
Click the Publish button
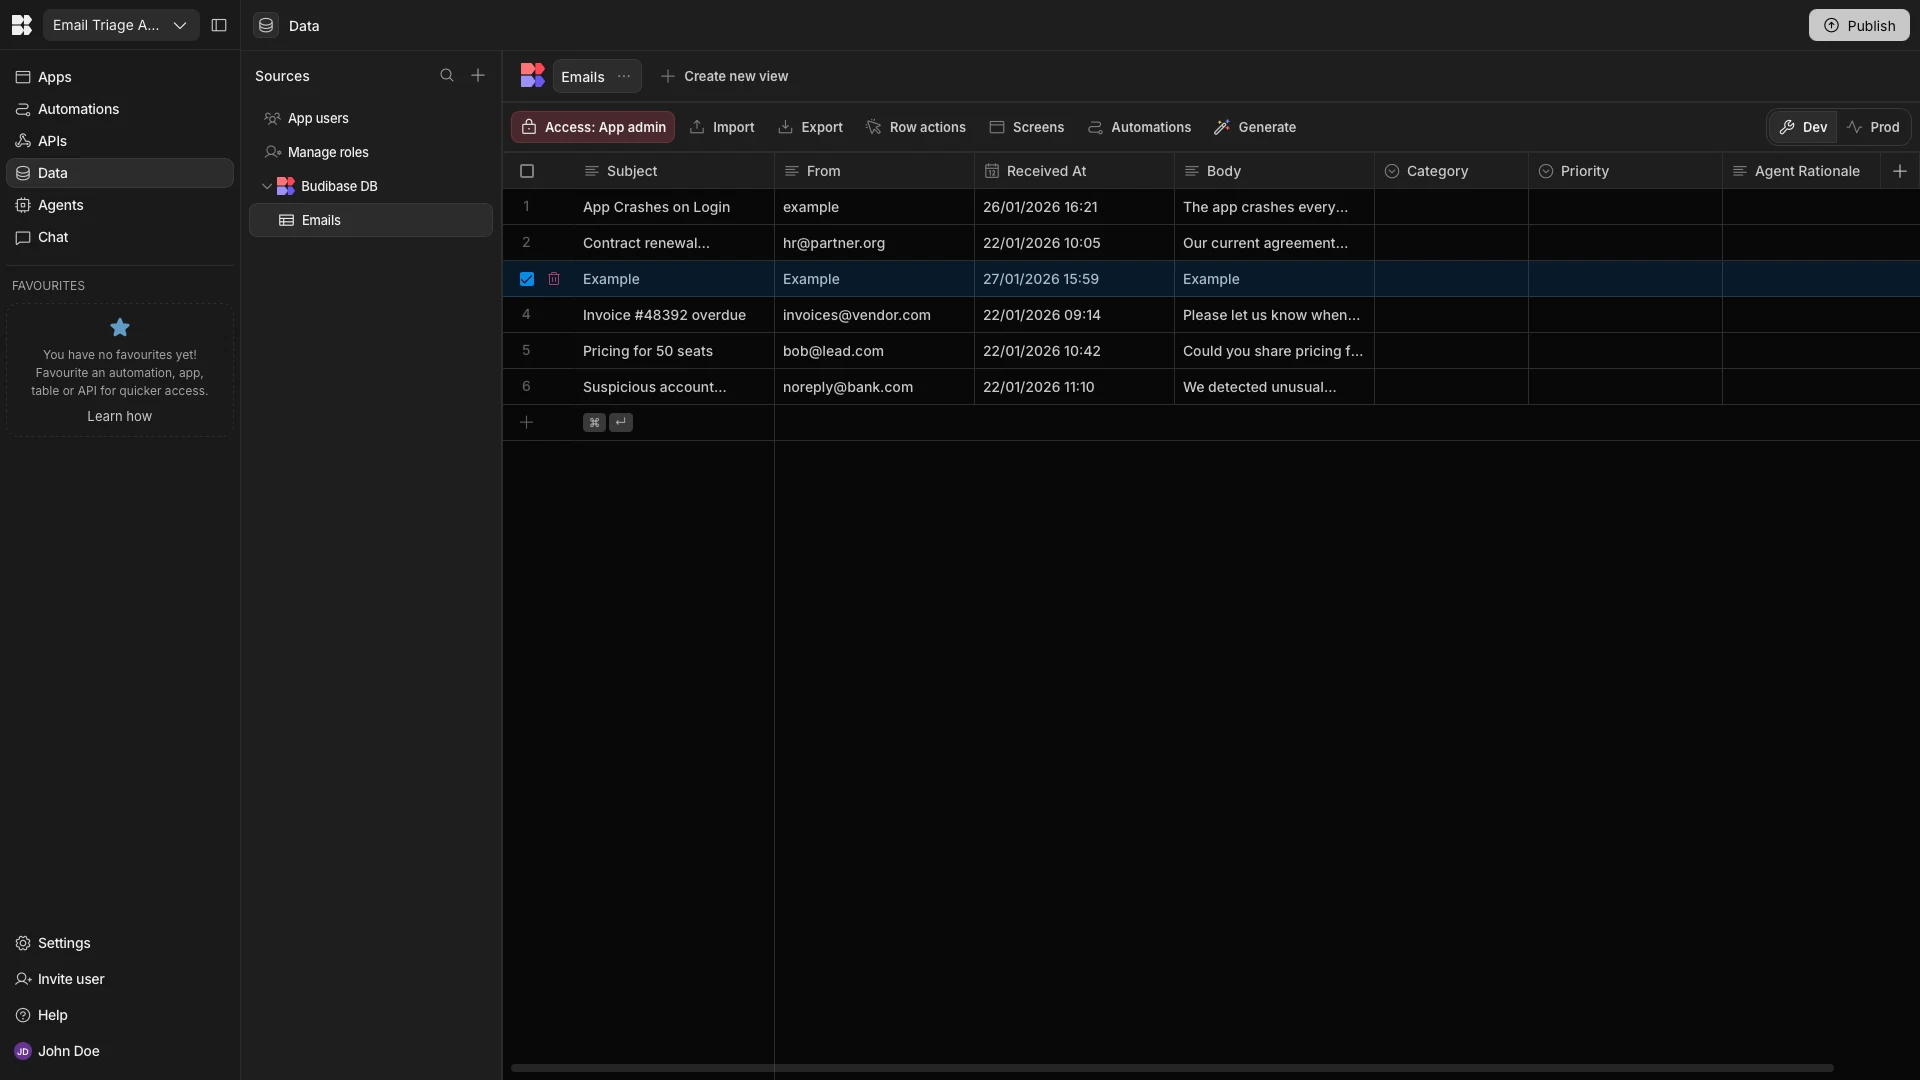(x=1858, y=25)
